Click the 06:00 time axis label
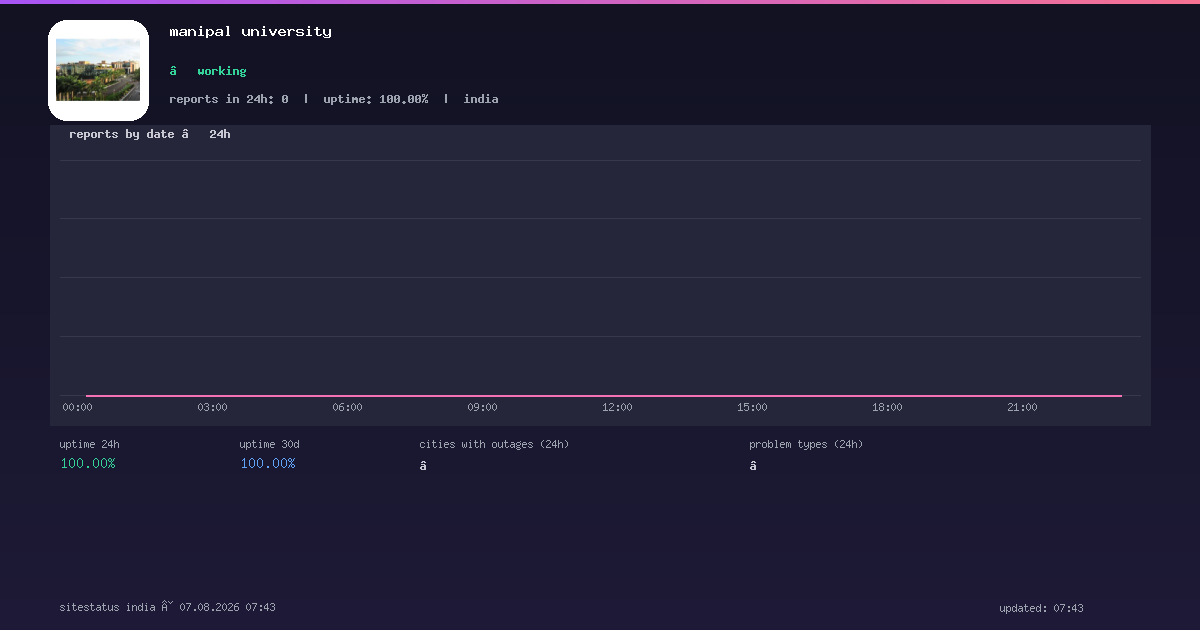 coord(347,407)
